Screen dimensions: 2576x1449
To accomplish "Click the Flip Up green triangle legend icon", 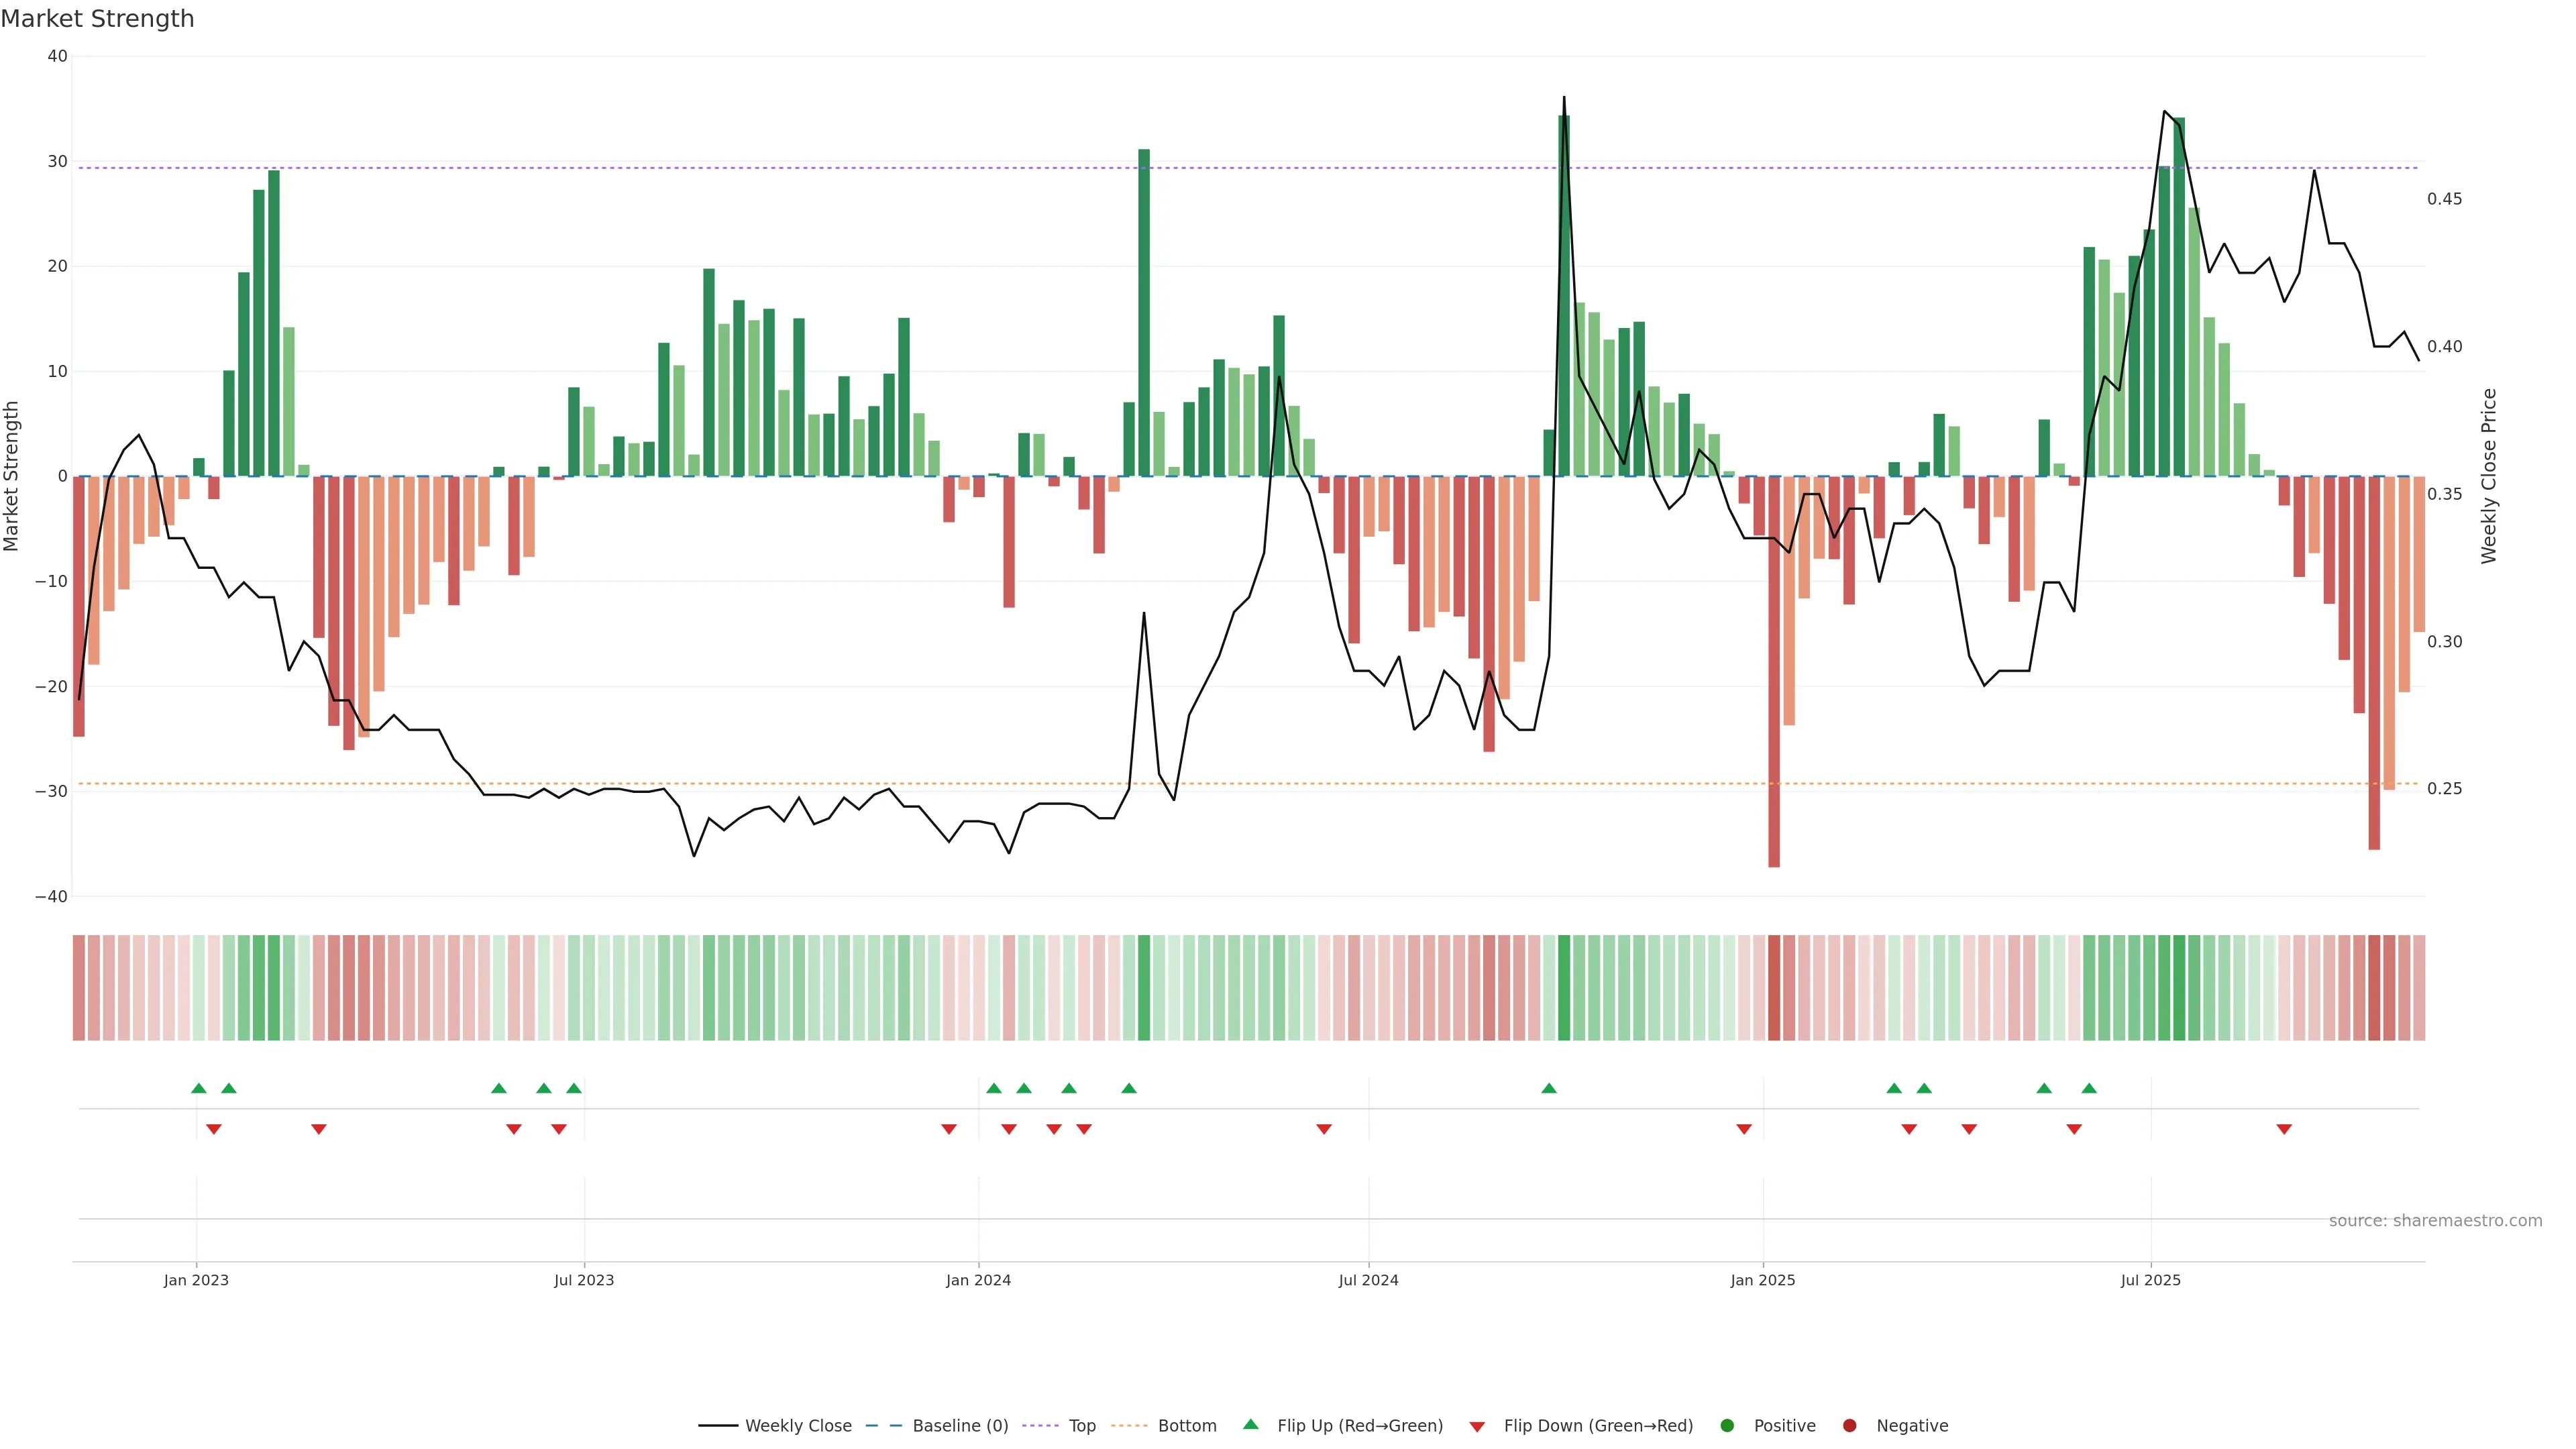I will click(1250, 1425).
